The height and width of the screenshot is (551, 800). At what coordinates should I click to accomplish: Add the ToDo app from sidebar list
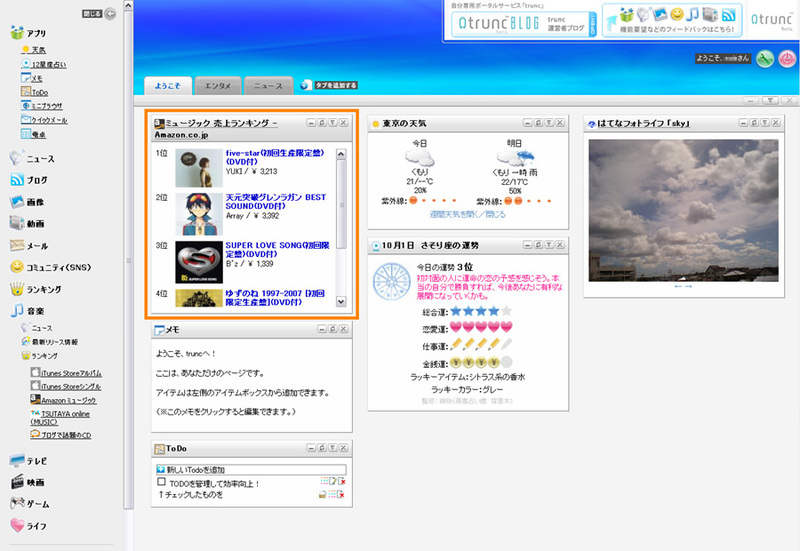[x=35, y=92]
